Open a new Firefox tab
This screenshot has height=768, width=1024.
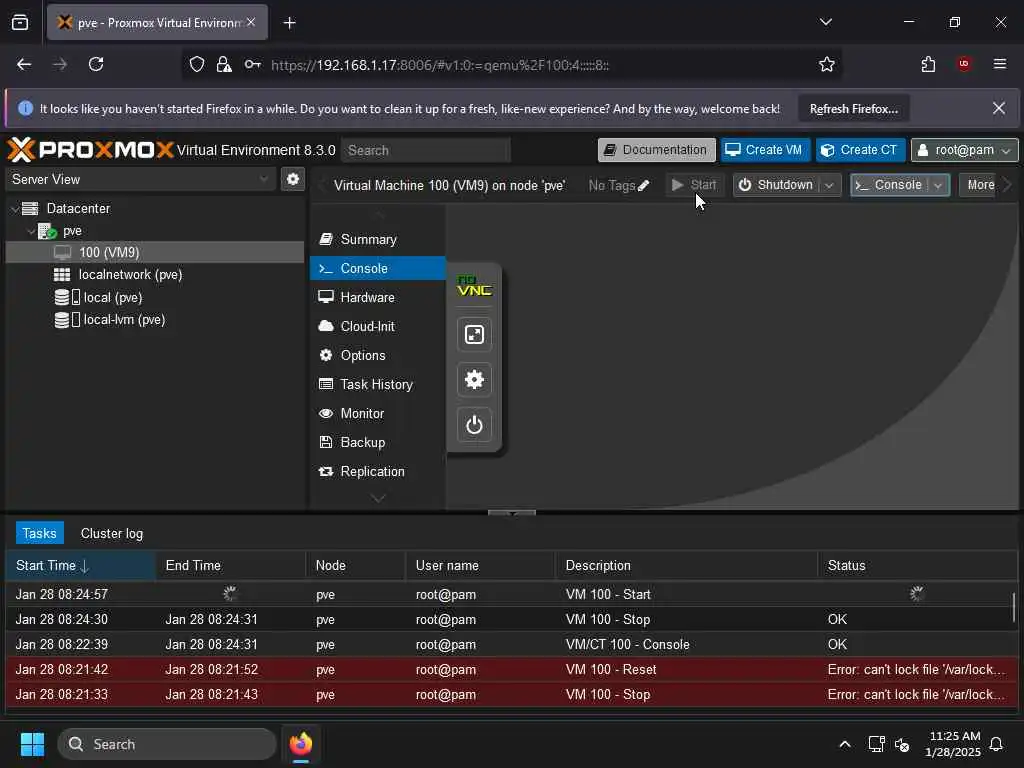coord(289,23)
